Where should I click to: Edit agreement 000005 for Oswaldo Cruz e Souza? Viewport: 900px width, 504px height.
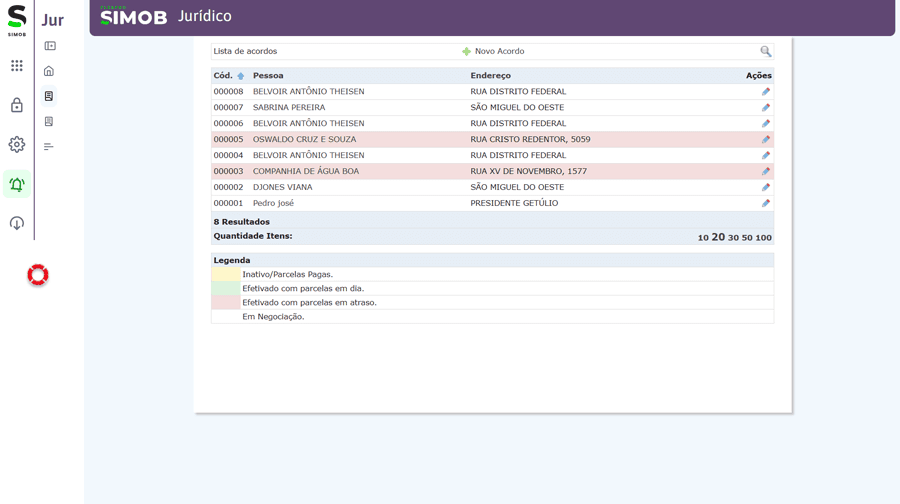[x=765, y=140]
